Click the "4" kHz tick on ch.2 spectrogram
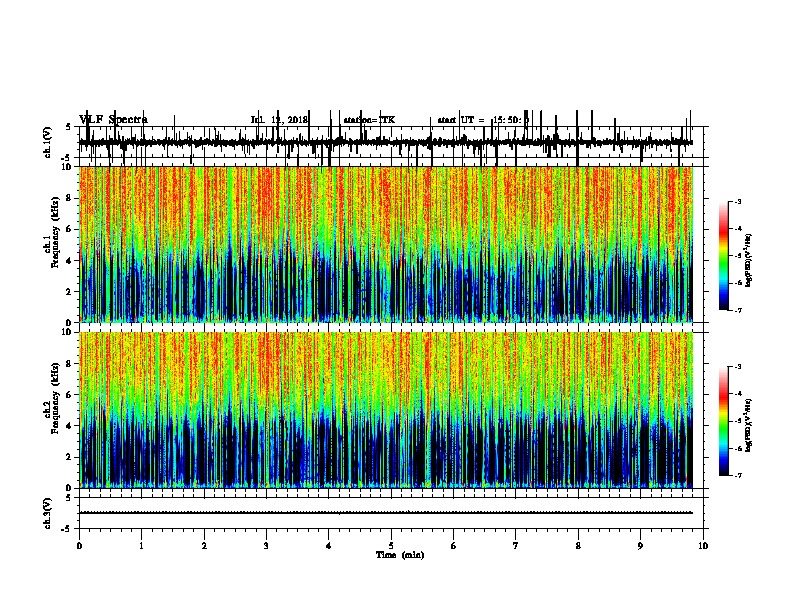Viewport: 792px width, 612px height. [x=70, y=426]
